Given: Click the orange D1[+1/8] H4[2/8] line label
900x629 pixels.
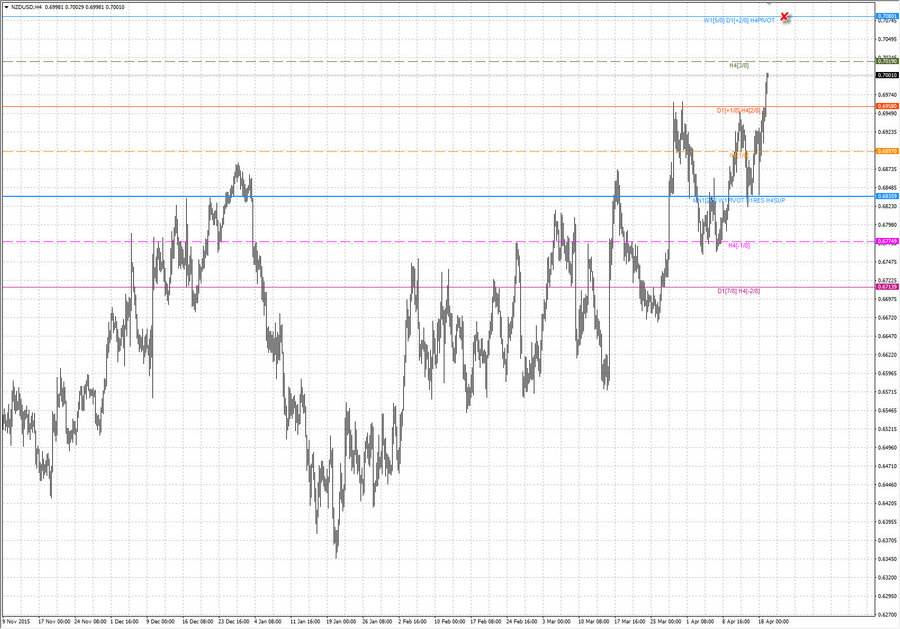Looking at the screenshot, I should click(x=738, y=109).
